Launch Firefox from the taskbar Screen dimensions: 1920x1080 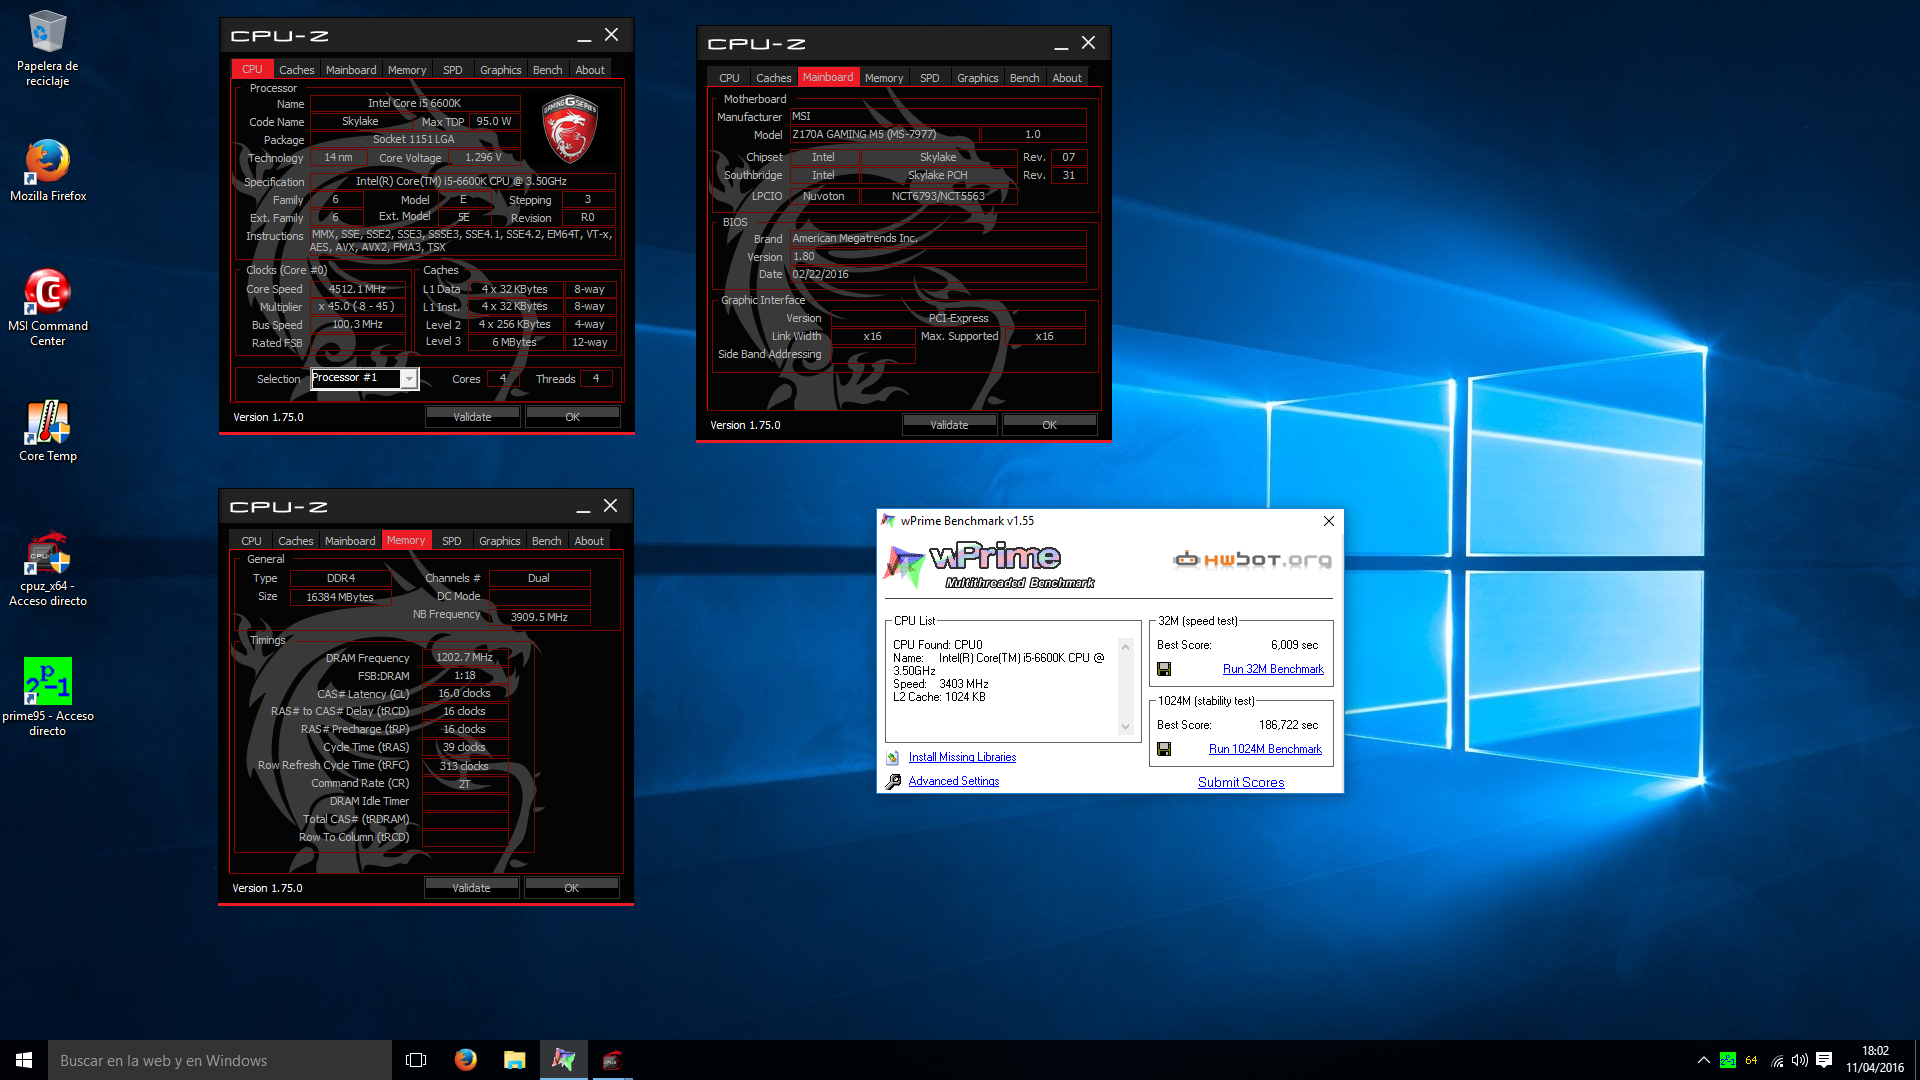pyautogui.click(x=465, y=1060)
